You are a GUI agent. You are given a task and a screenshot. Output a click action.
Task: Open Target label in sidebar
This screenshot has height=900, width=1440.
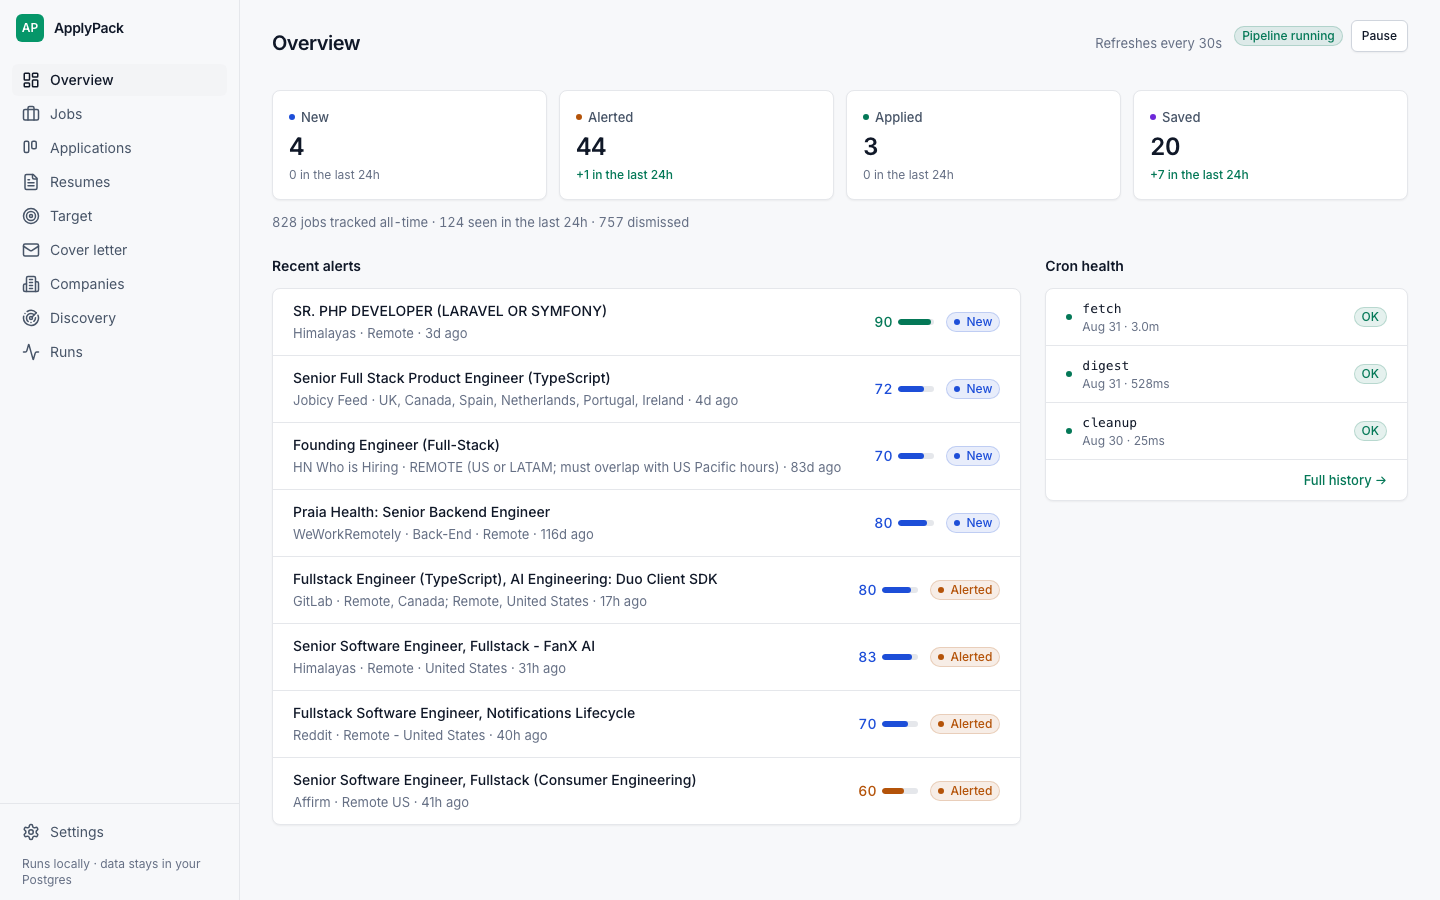pos(71,216)
